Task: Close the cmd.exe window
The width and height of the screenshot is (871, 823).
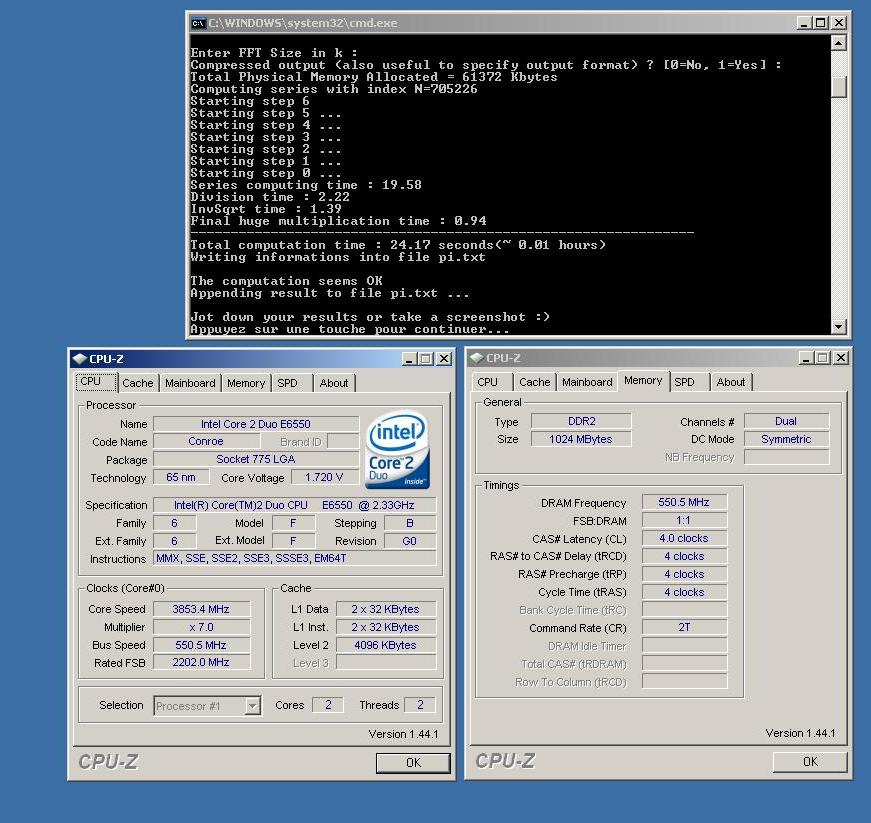Action: [x=839, y=23]
